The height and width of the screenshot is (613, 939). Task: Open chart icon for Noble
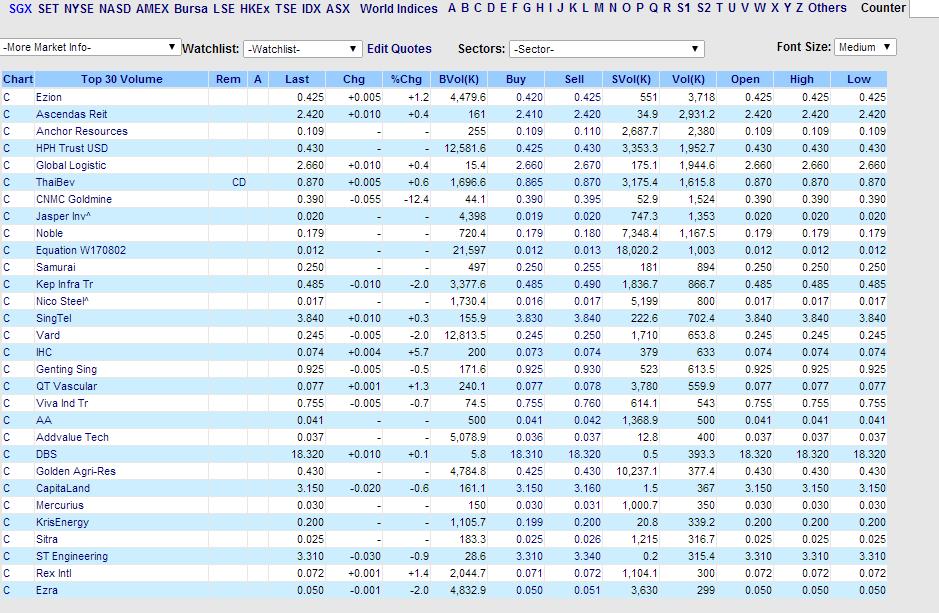tap(7, 233)
